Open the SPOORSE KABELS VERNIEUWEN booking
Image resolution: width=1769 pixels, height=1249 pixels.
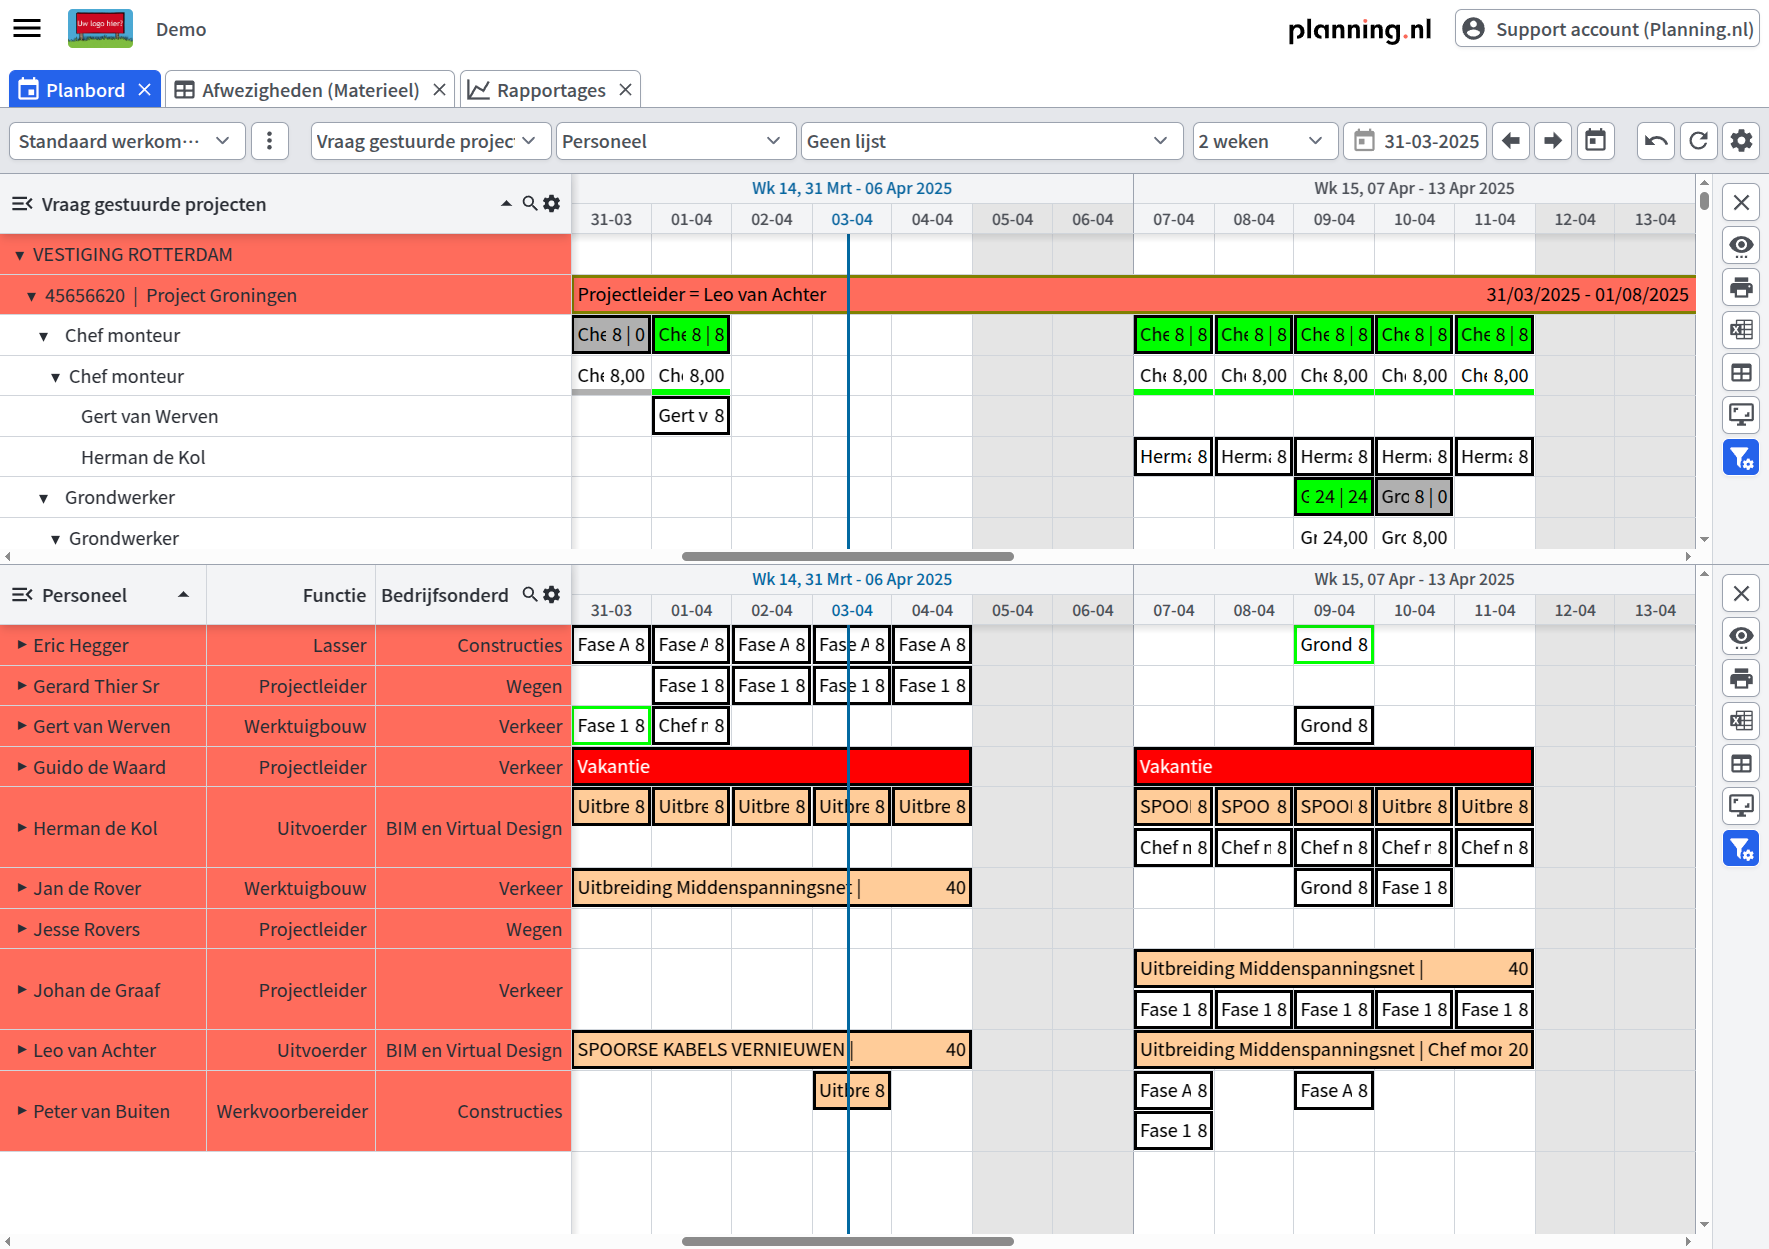coord(771,1050)
